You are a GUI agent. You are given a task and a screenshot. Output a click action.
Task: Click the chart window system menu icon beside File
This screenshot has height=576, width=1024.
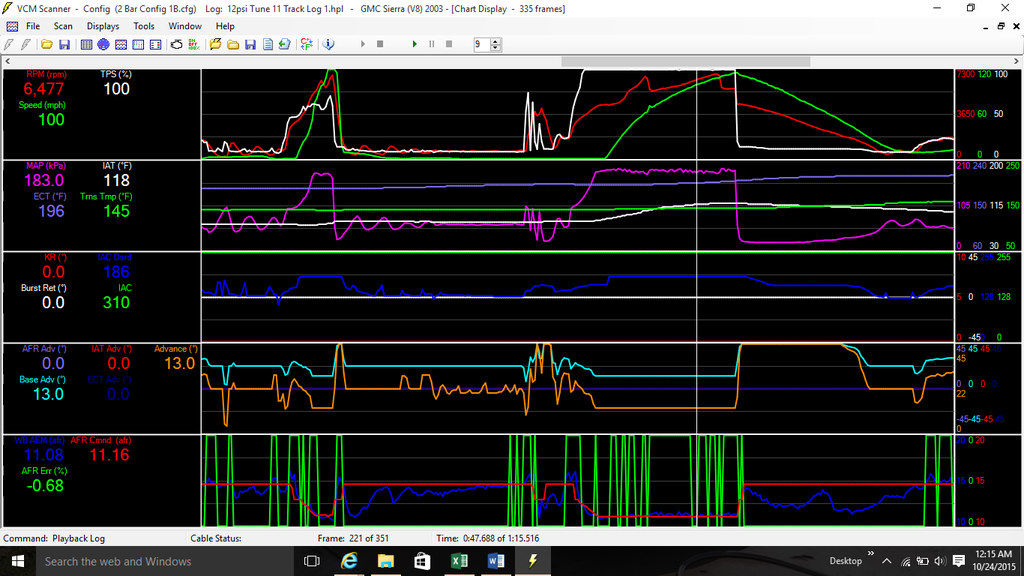click(12, 26)
